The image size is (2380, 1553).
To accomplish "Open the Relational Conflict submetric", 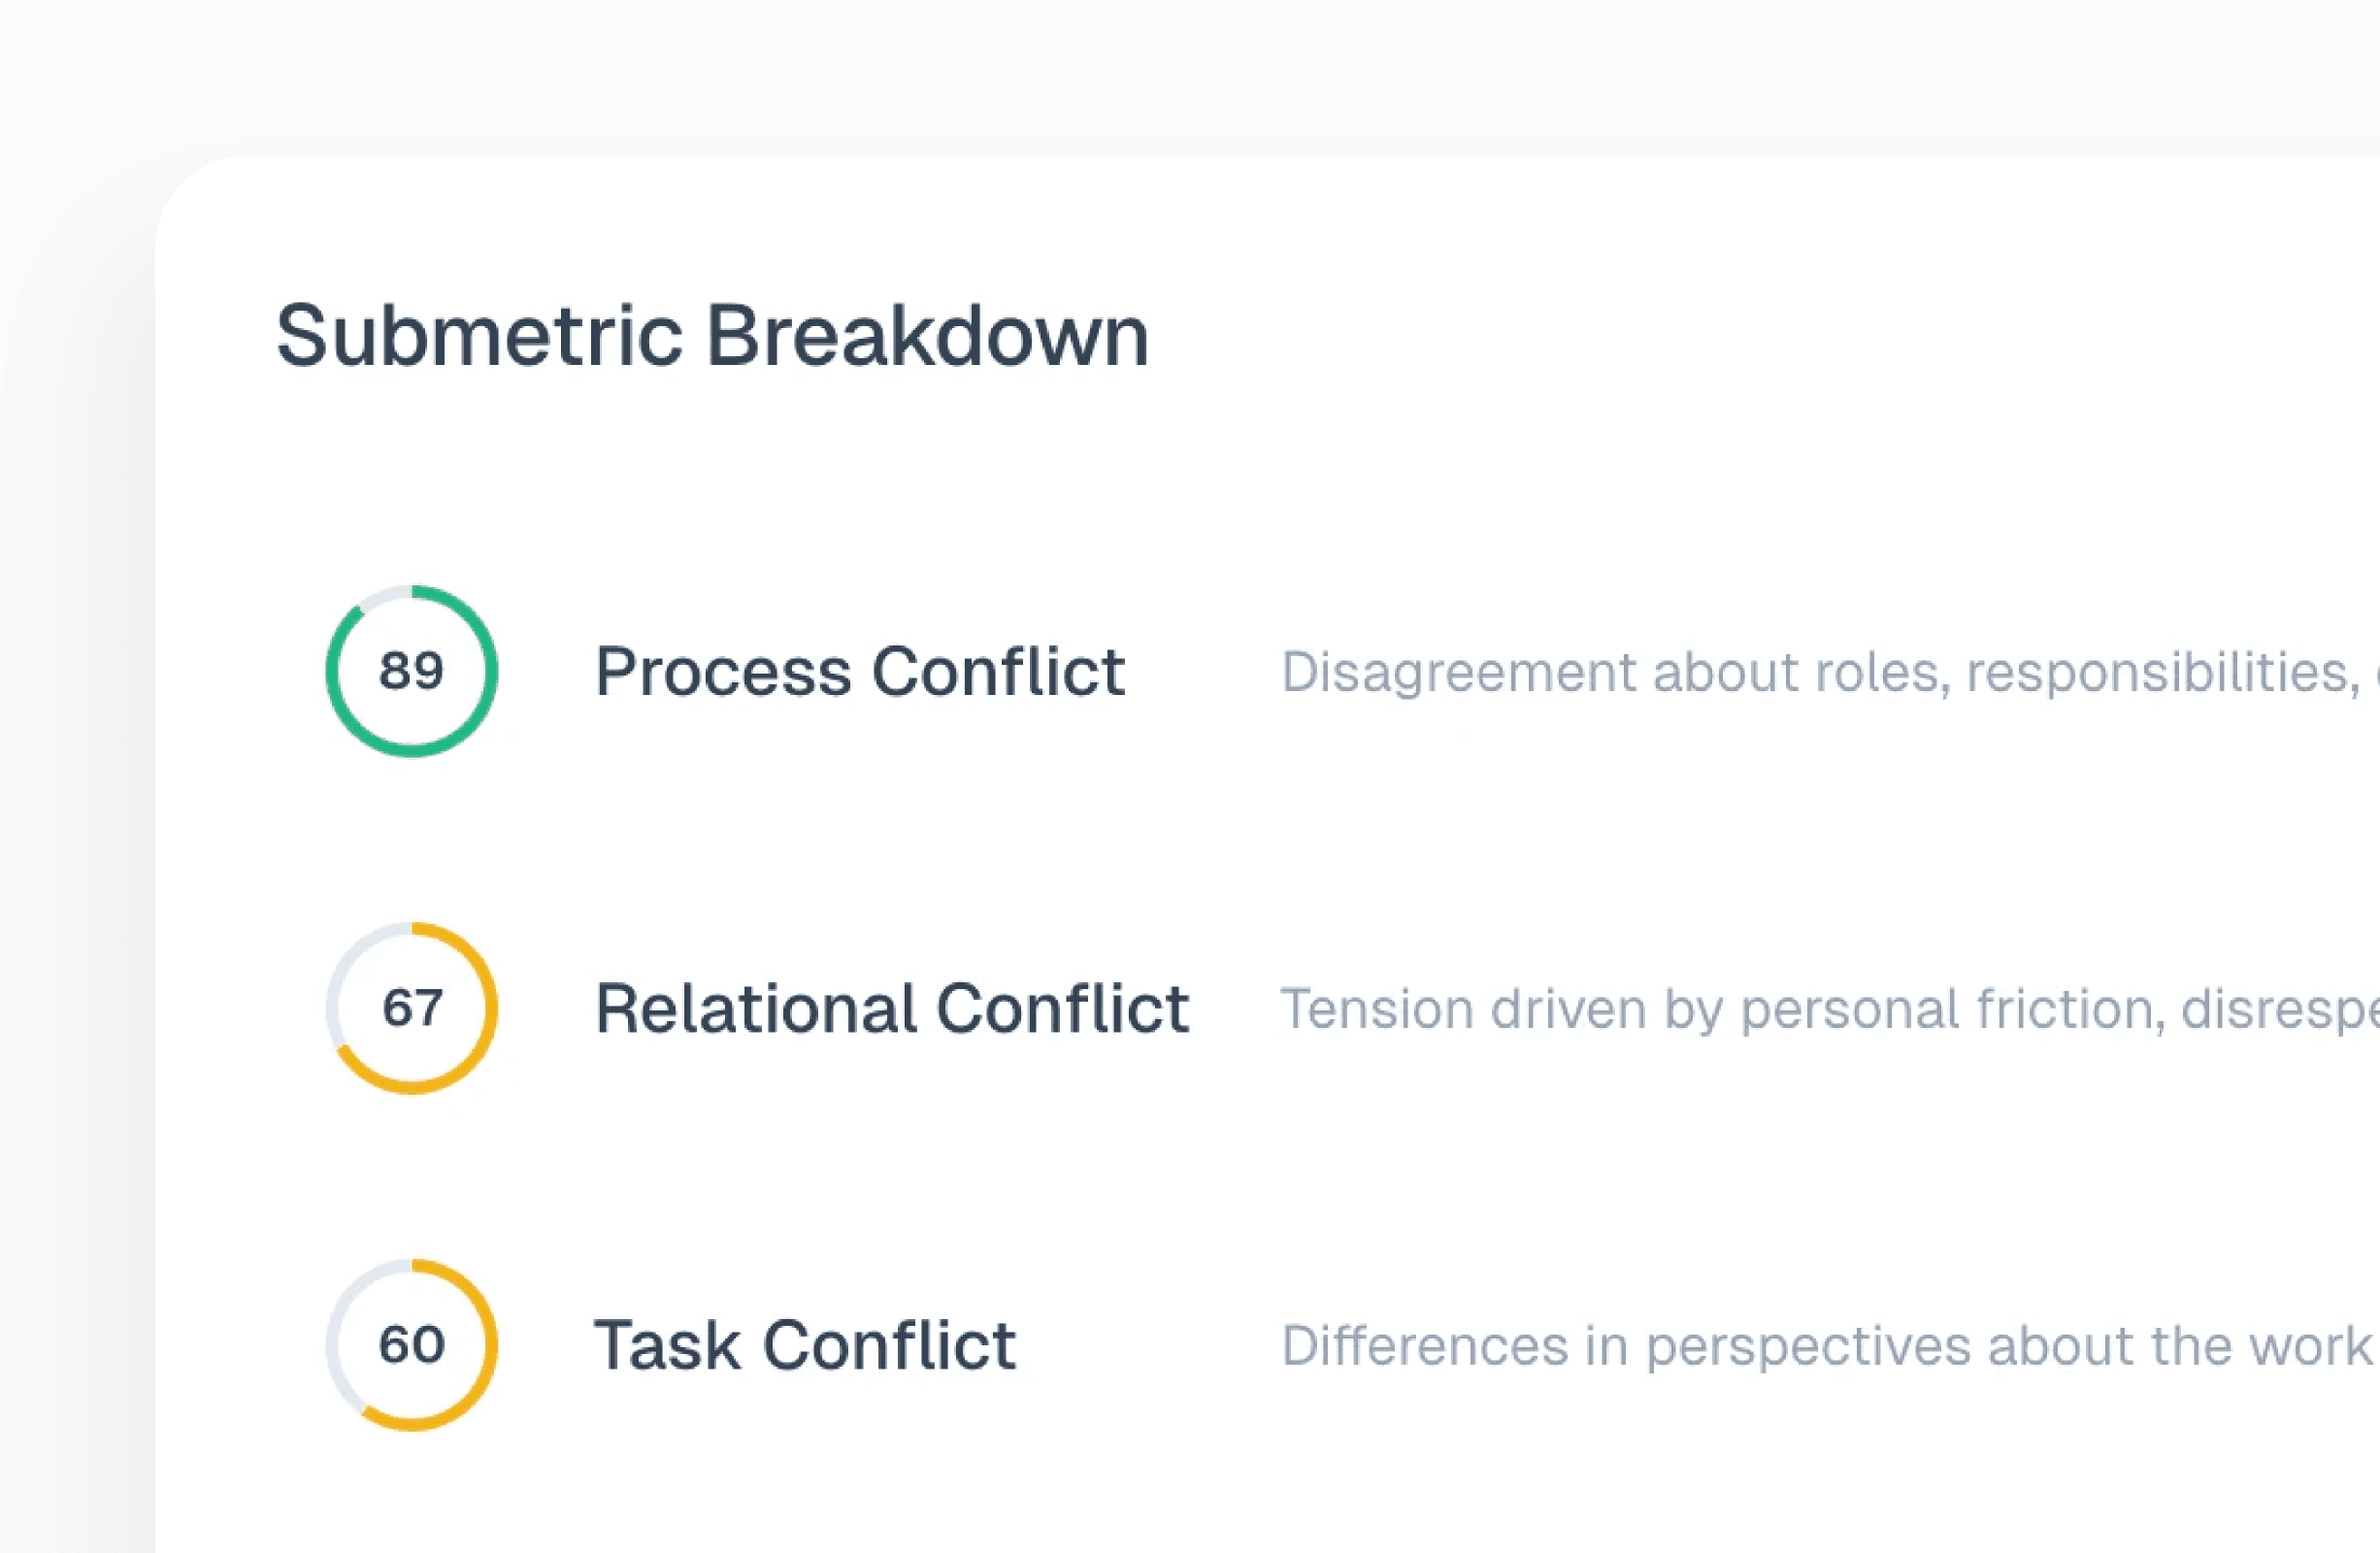I will tap(891, 1009).
